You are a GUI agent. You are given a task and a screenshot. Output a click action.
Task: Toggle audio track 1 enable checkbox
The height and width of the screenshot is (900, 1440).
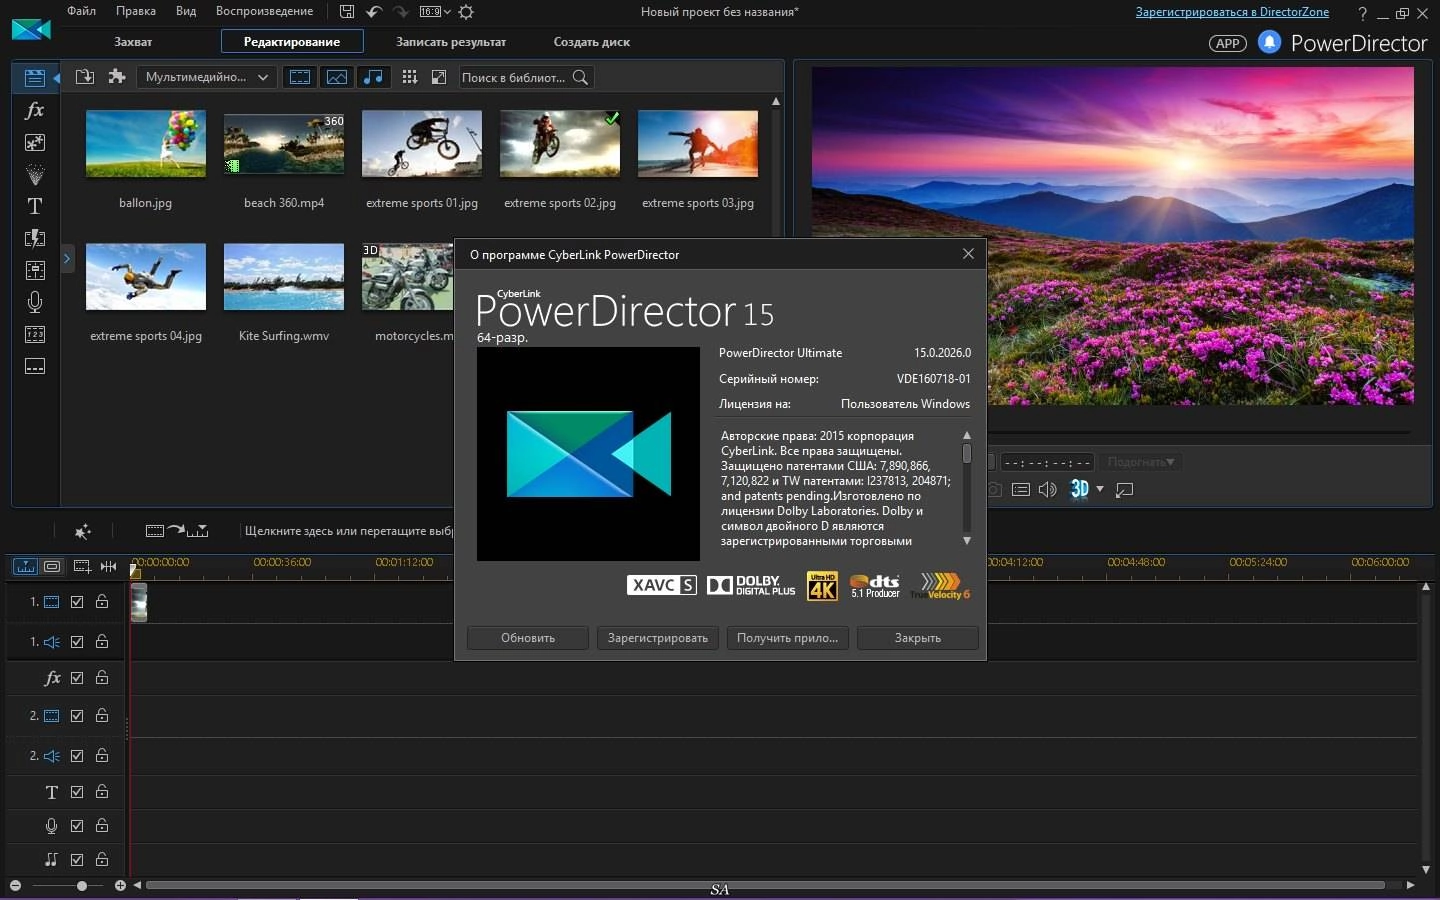[77, 642]
